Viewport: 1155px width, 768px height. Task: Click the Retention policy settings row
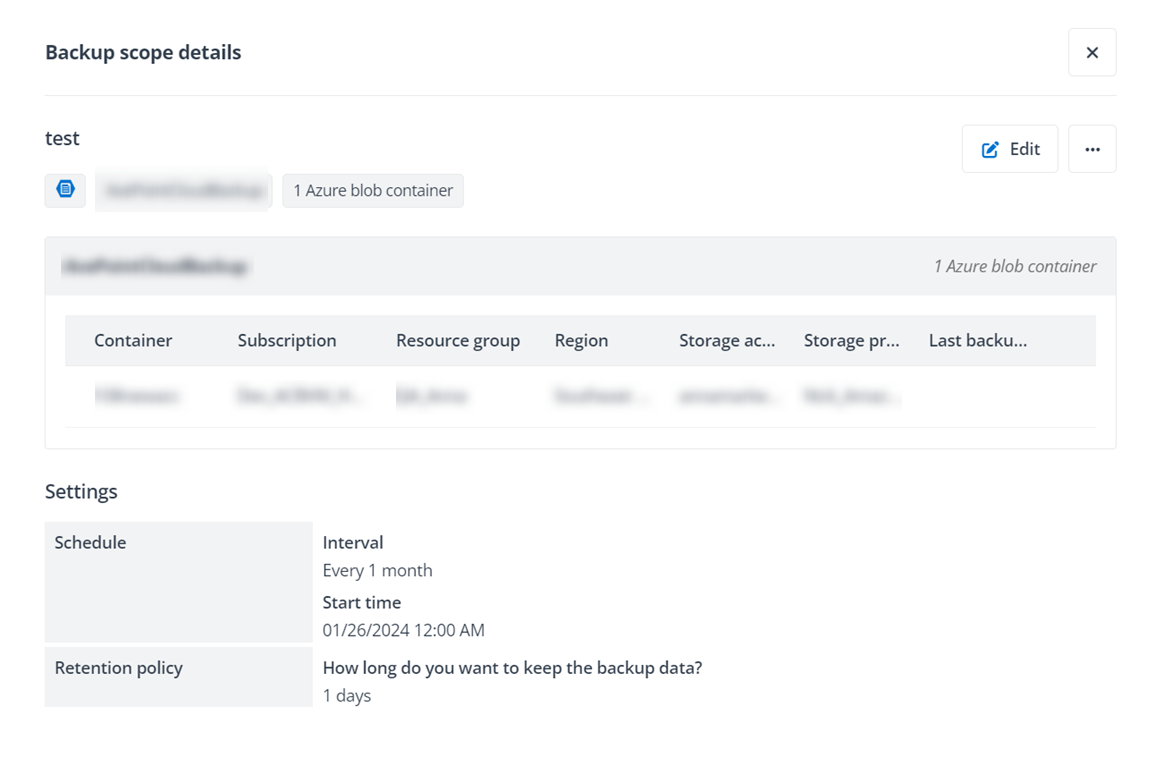[x=118, y=667]
